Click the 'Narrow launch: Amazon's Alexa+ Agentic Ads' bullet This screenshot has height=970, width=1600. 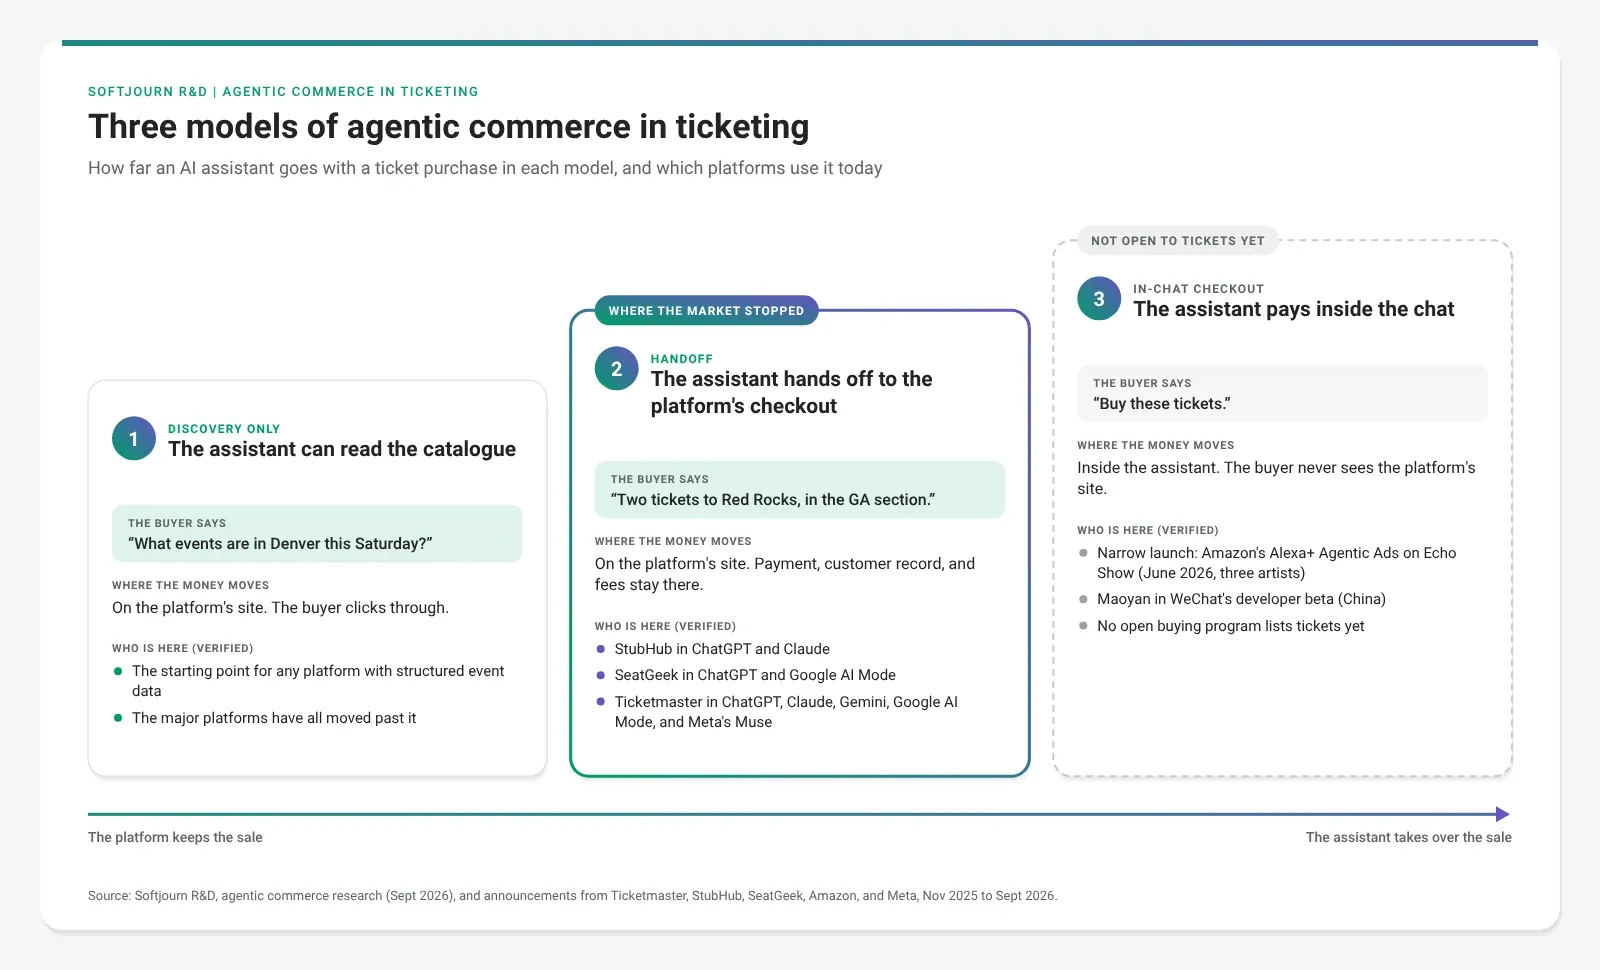click(x=1276, y=563)
